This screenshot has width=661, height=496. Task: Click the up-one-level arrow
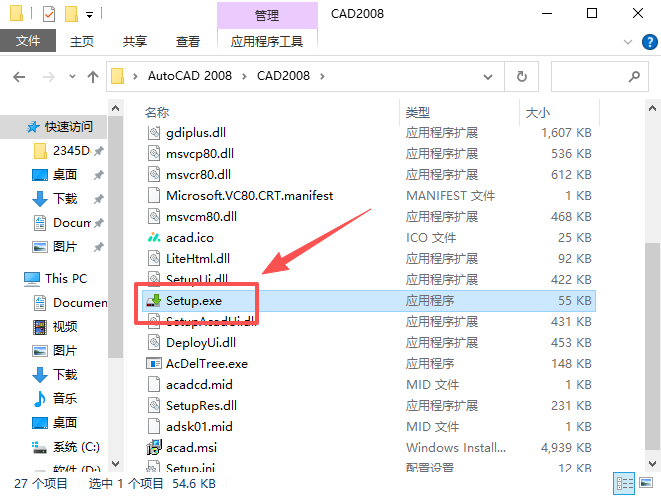[93, 77]
